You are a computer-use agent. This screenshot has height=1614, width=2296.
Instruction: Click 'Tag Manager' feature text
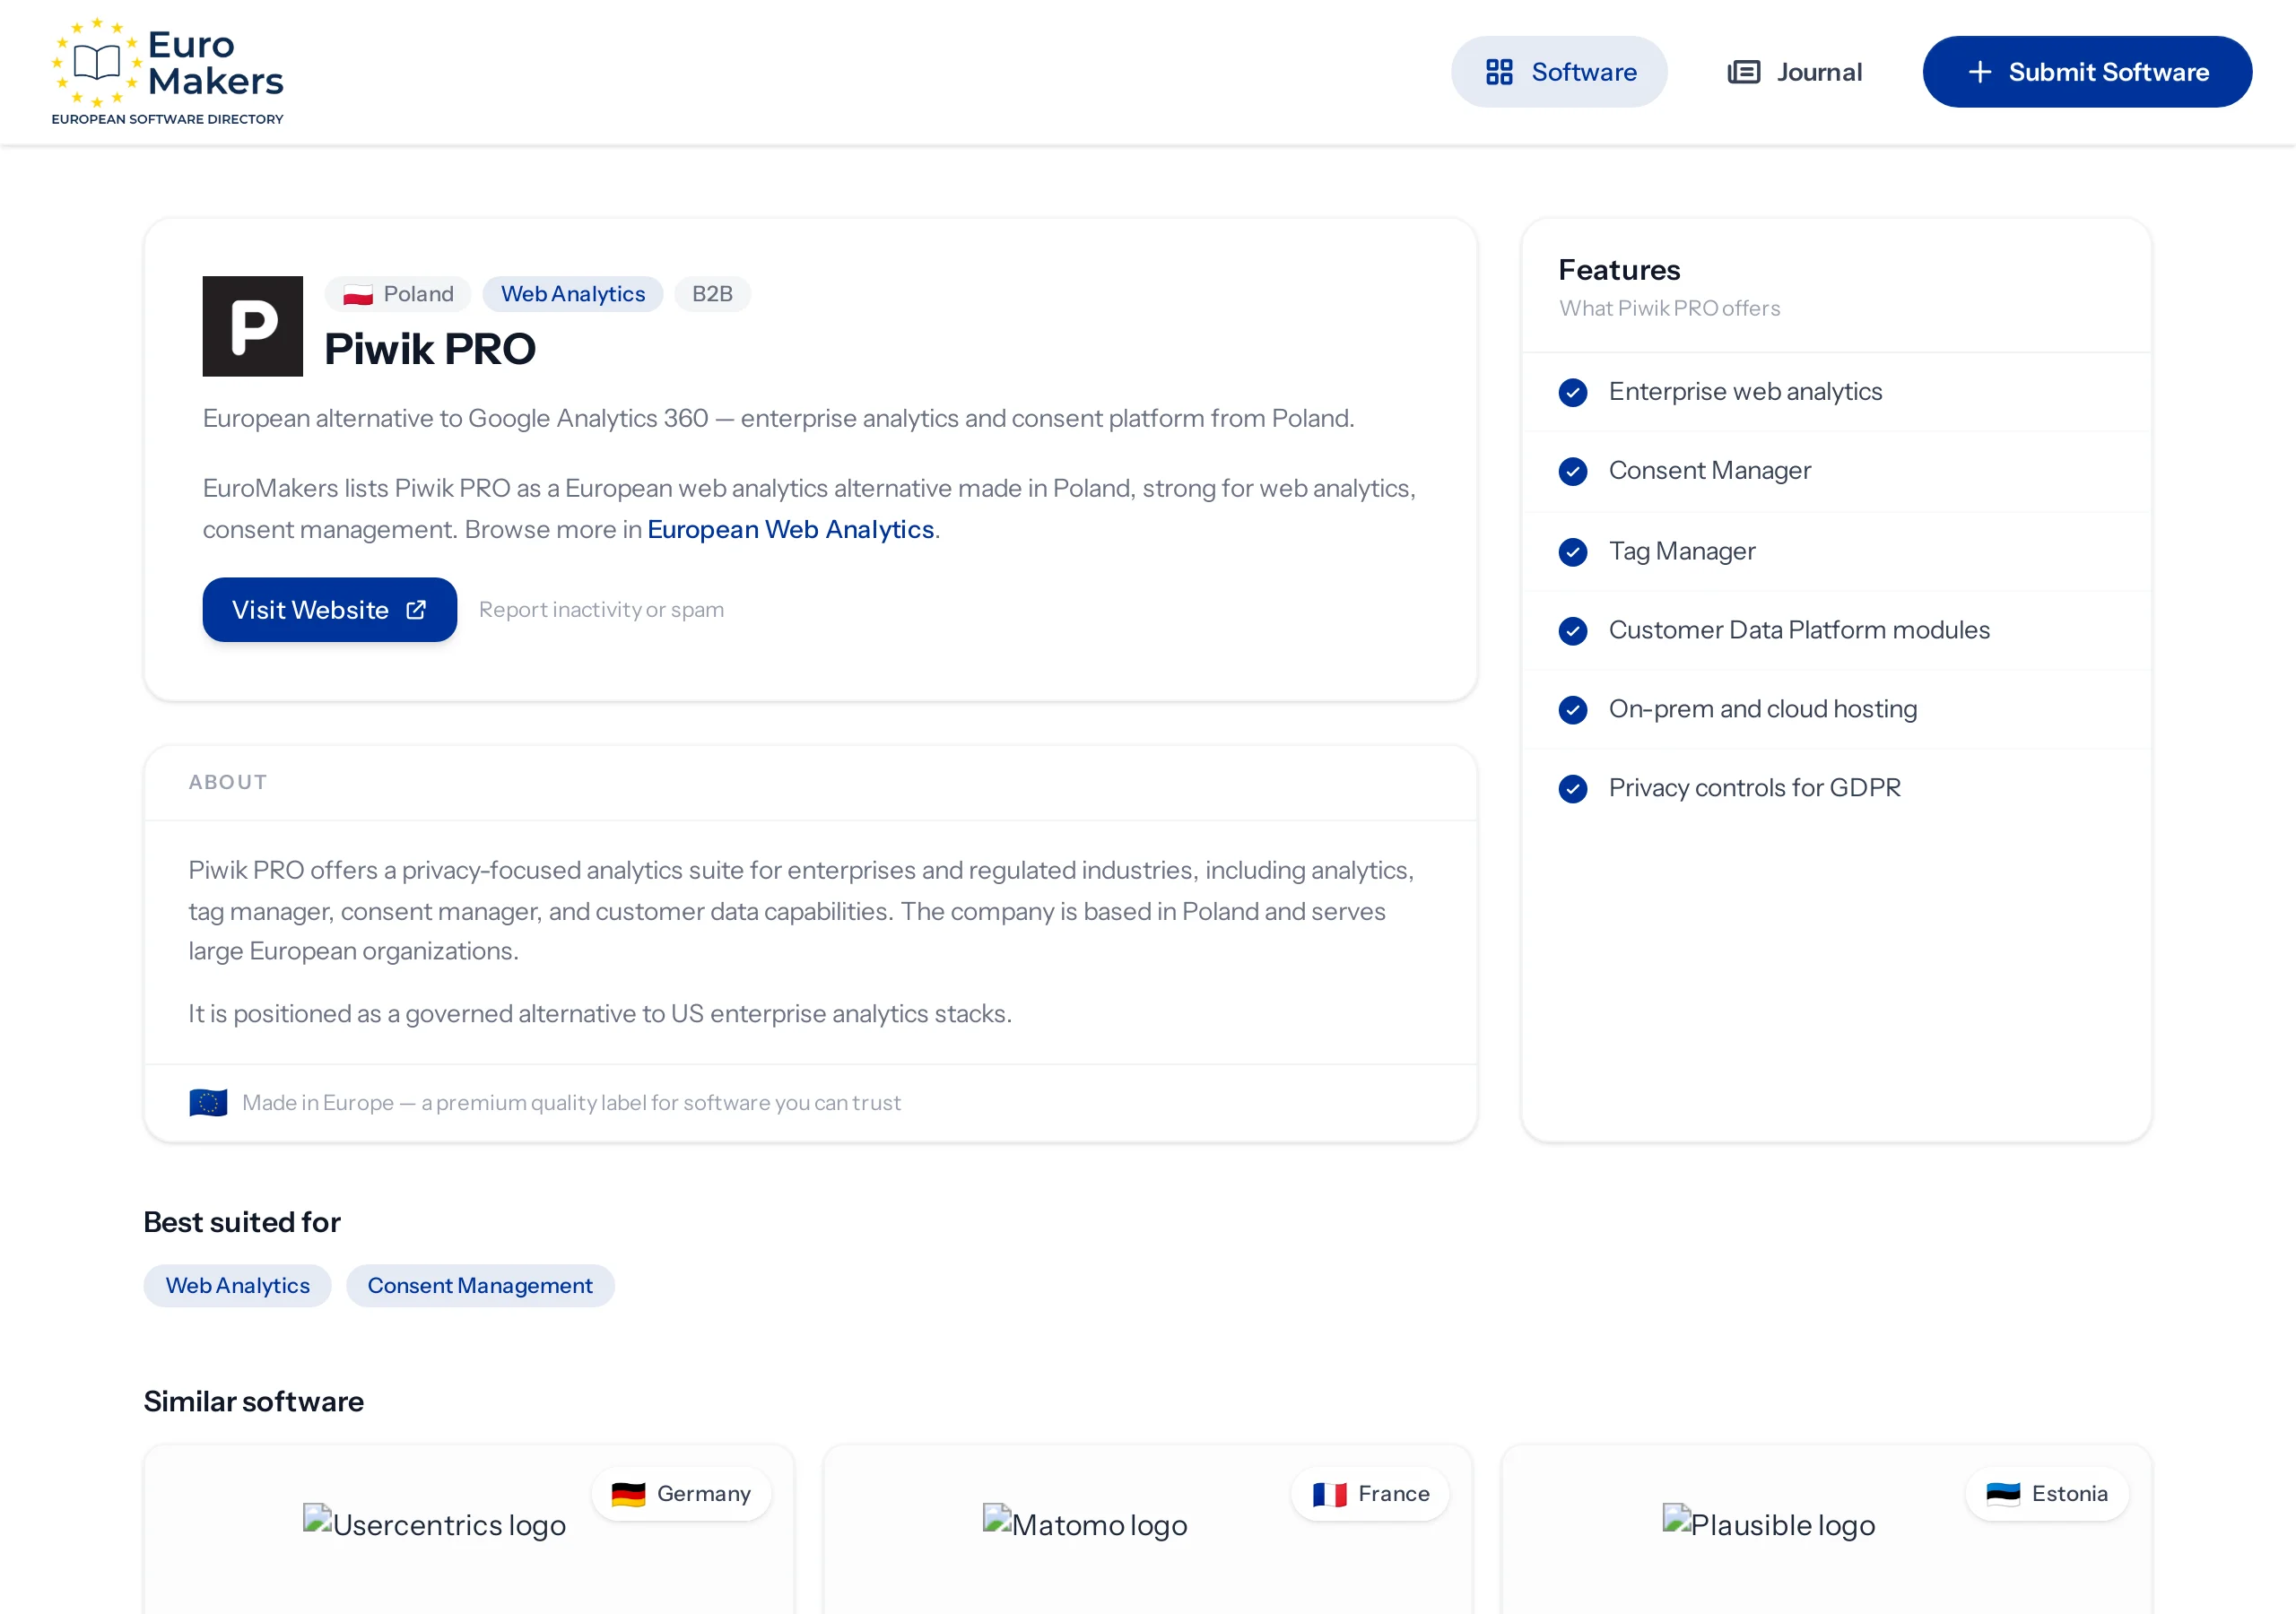coord(1682,552)
